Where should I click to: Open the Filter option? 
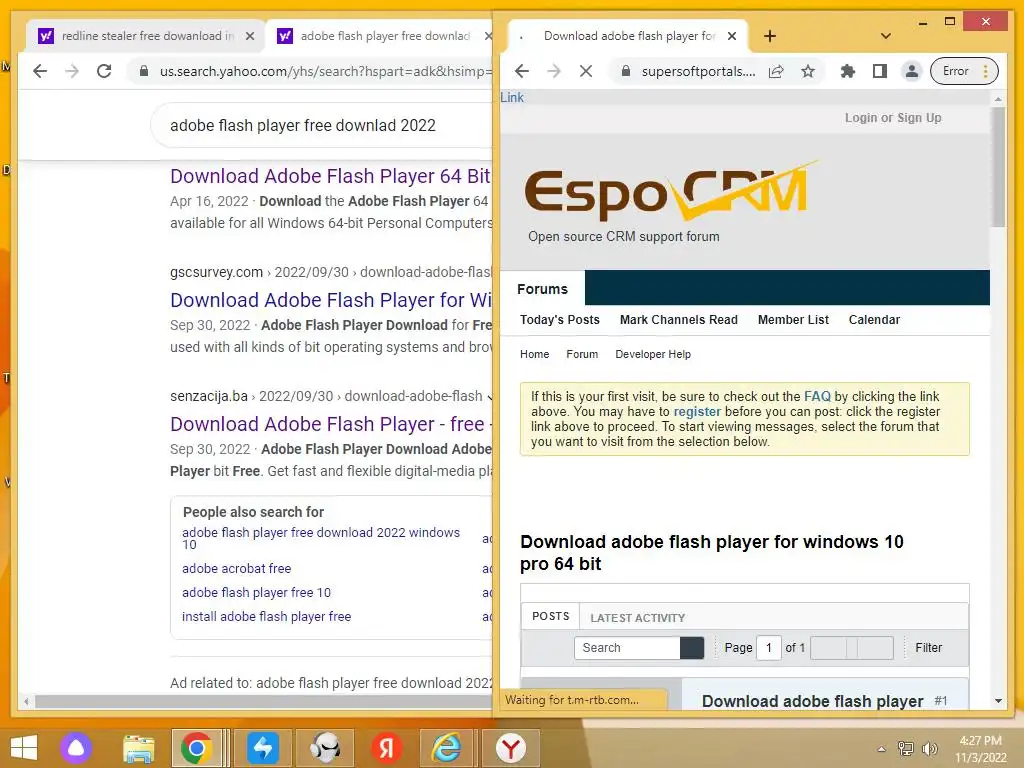(x=928, y=647)
